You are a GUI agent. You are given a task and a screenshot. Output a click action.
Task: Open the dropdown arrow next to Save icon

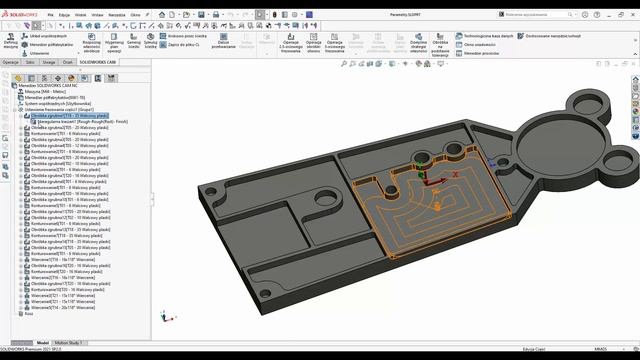coord(209,15)
